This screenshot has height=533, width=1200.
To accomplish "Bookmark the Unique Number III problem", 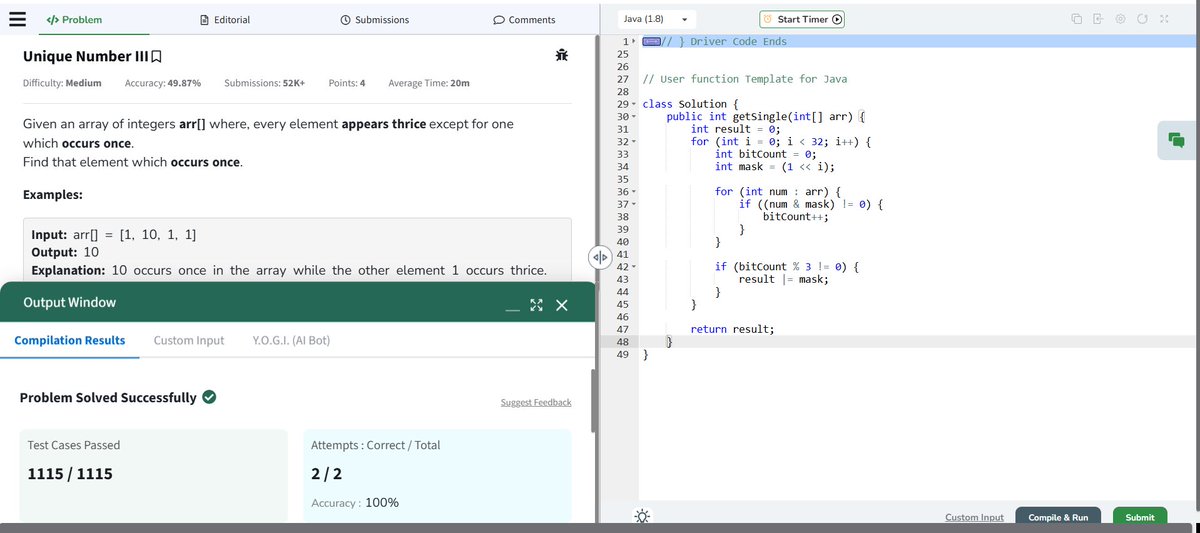I will click(156, 56).
